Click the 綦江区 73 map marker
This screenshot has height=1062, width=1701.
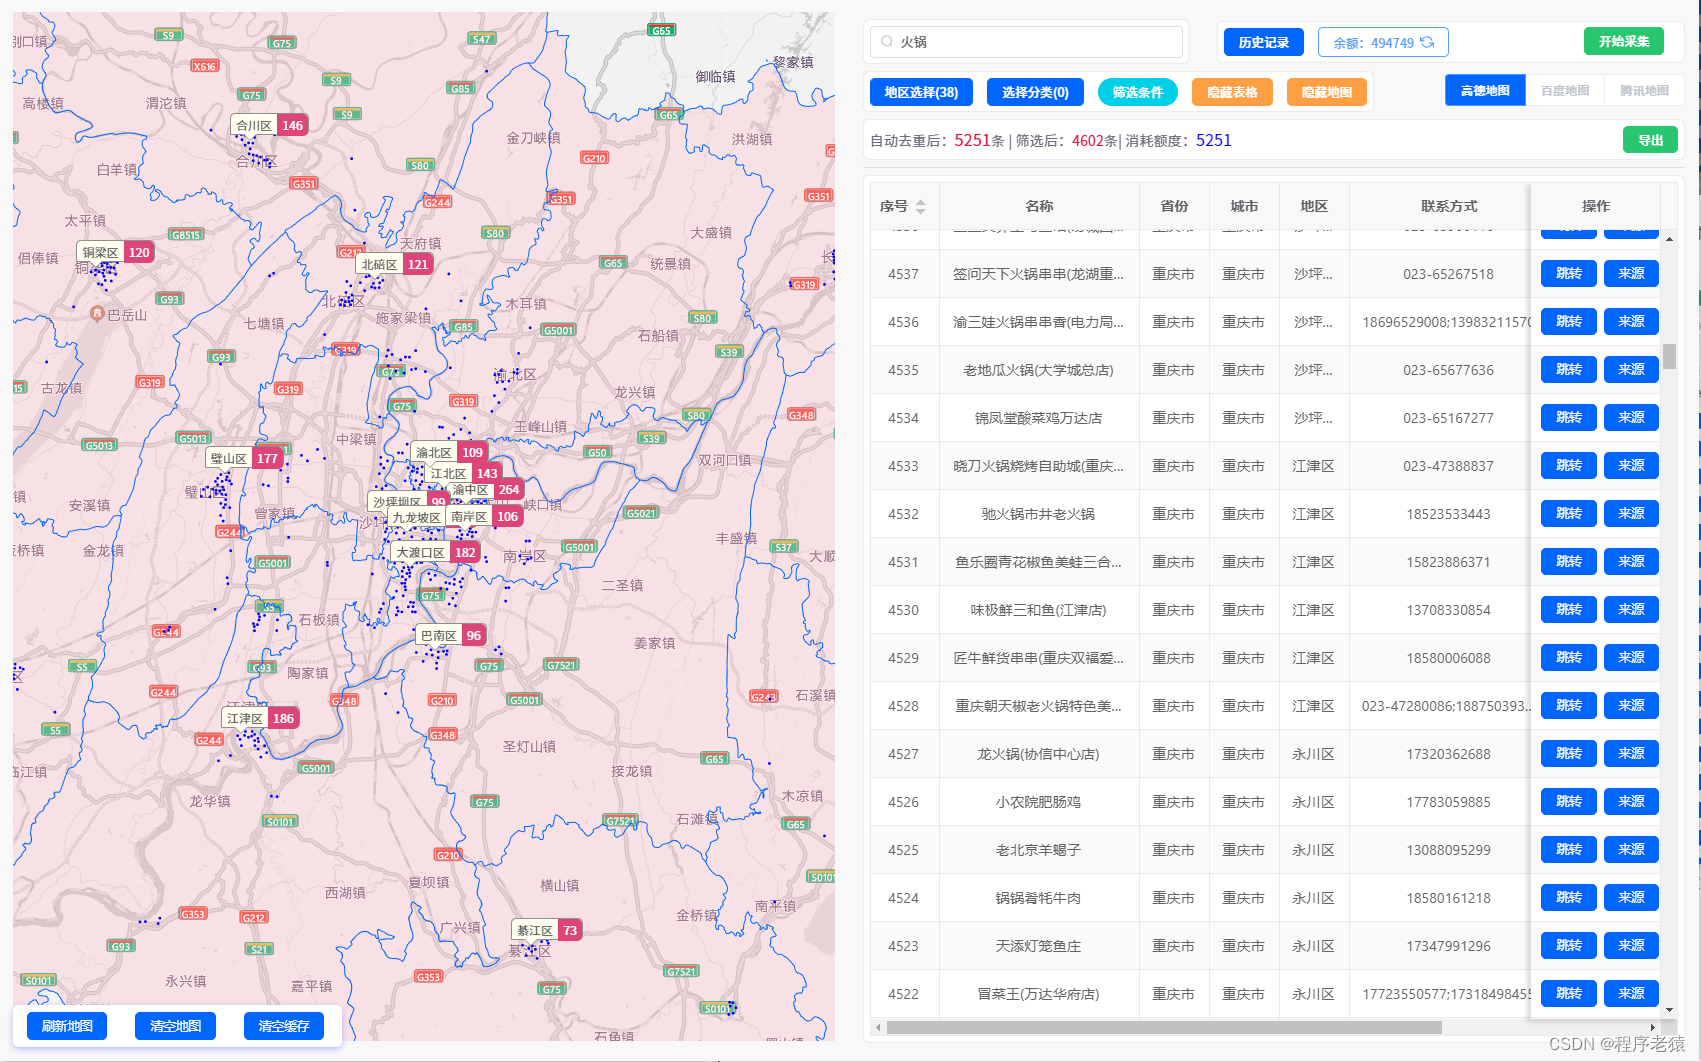[x=547, y=930]
